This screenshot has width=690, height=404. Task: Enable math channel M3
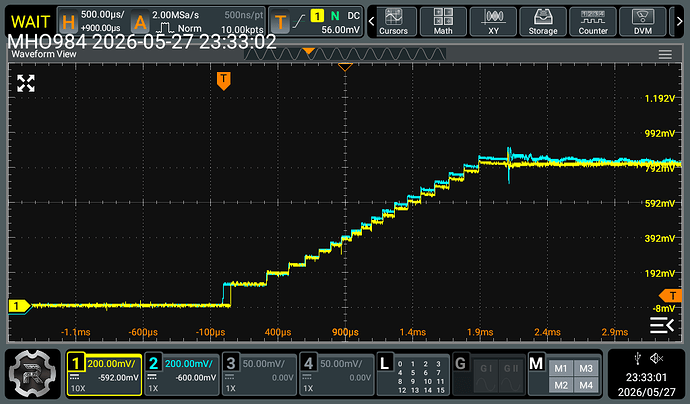pos(586,368)
